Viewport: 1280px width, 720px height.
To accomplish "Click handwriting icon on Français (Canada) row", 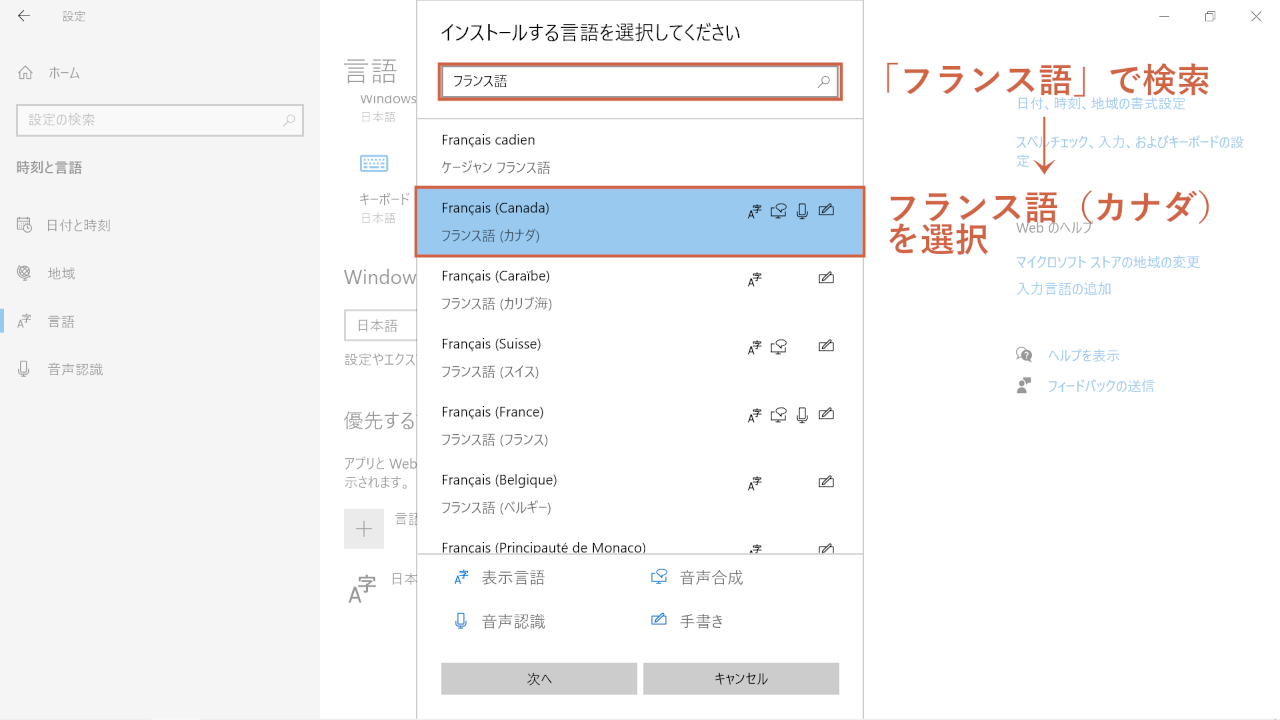I will tap(826, 210).
